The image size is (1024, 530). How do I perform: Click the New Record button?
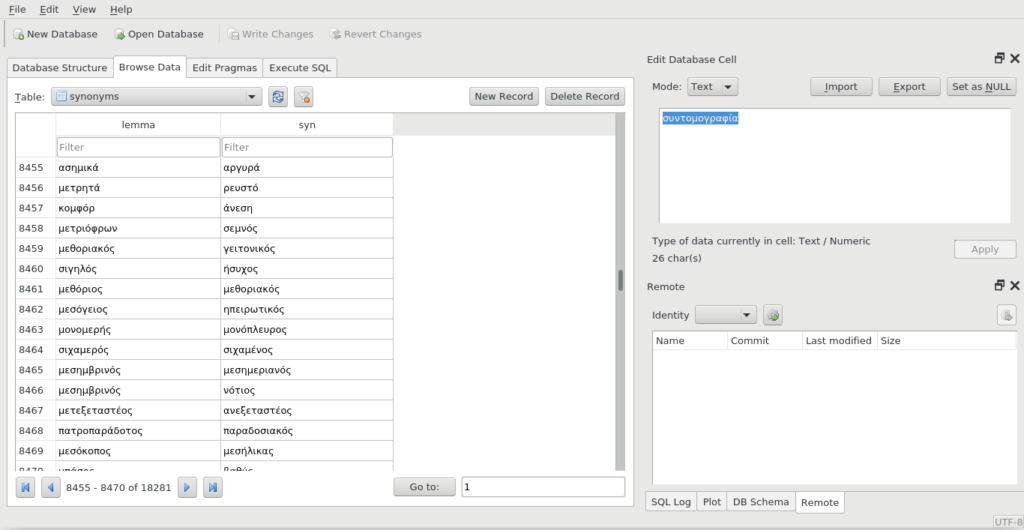click(x=504, y=97)
